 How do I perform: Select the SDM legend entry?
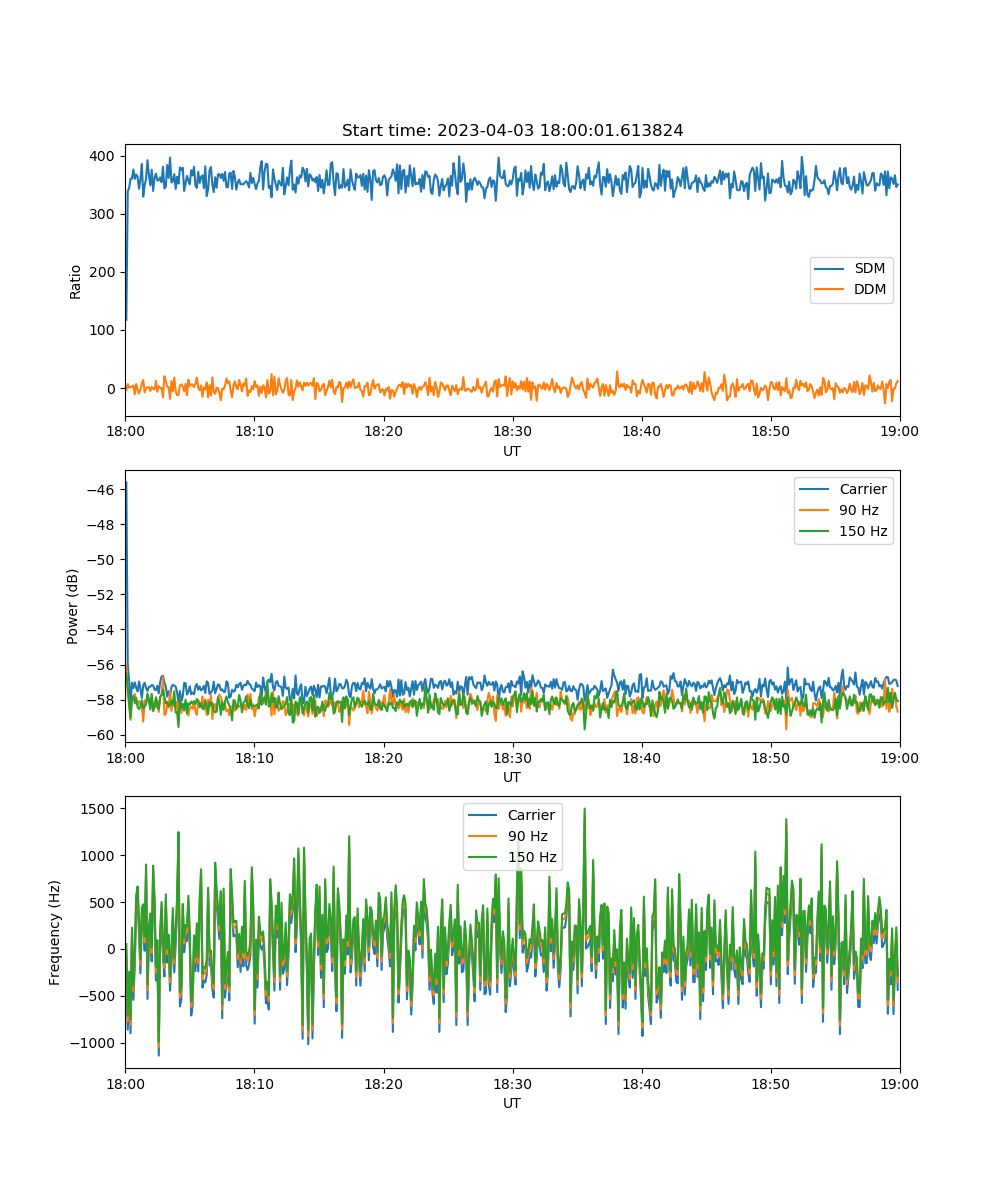[852, 269]
